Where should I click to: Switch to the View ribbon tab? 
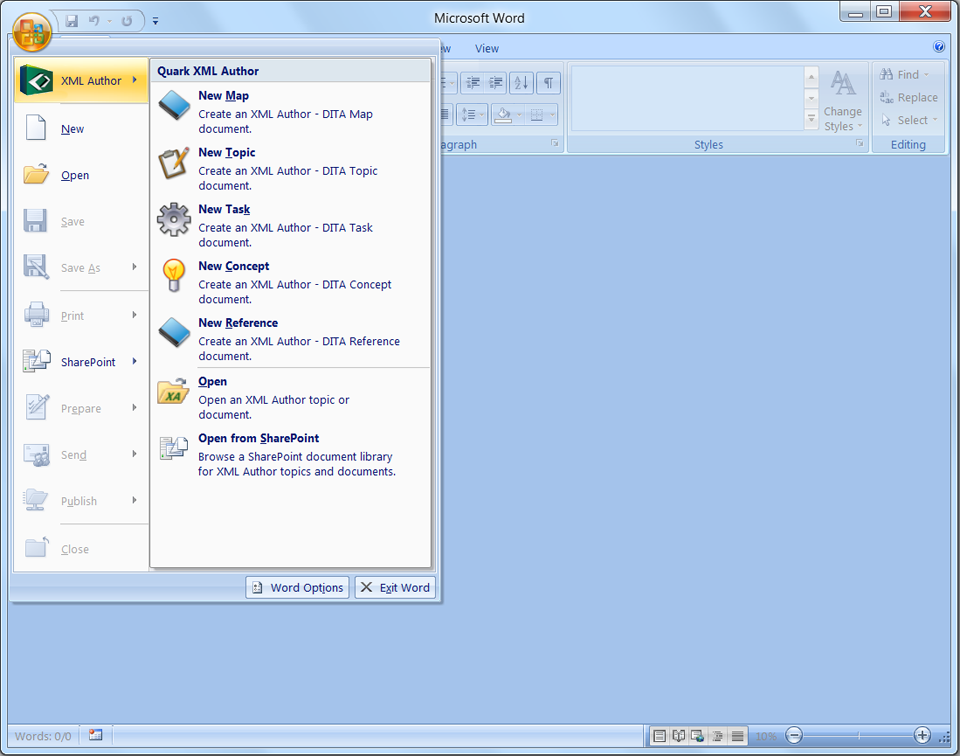487,48
